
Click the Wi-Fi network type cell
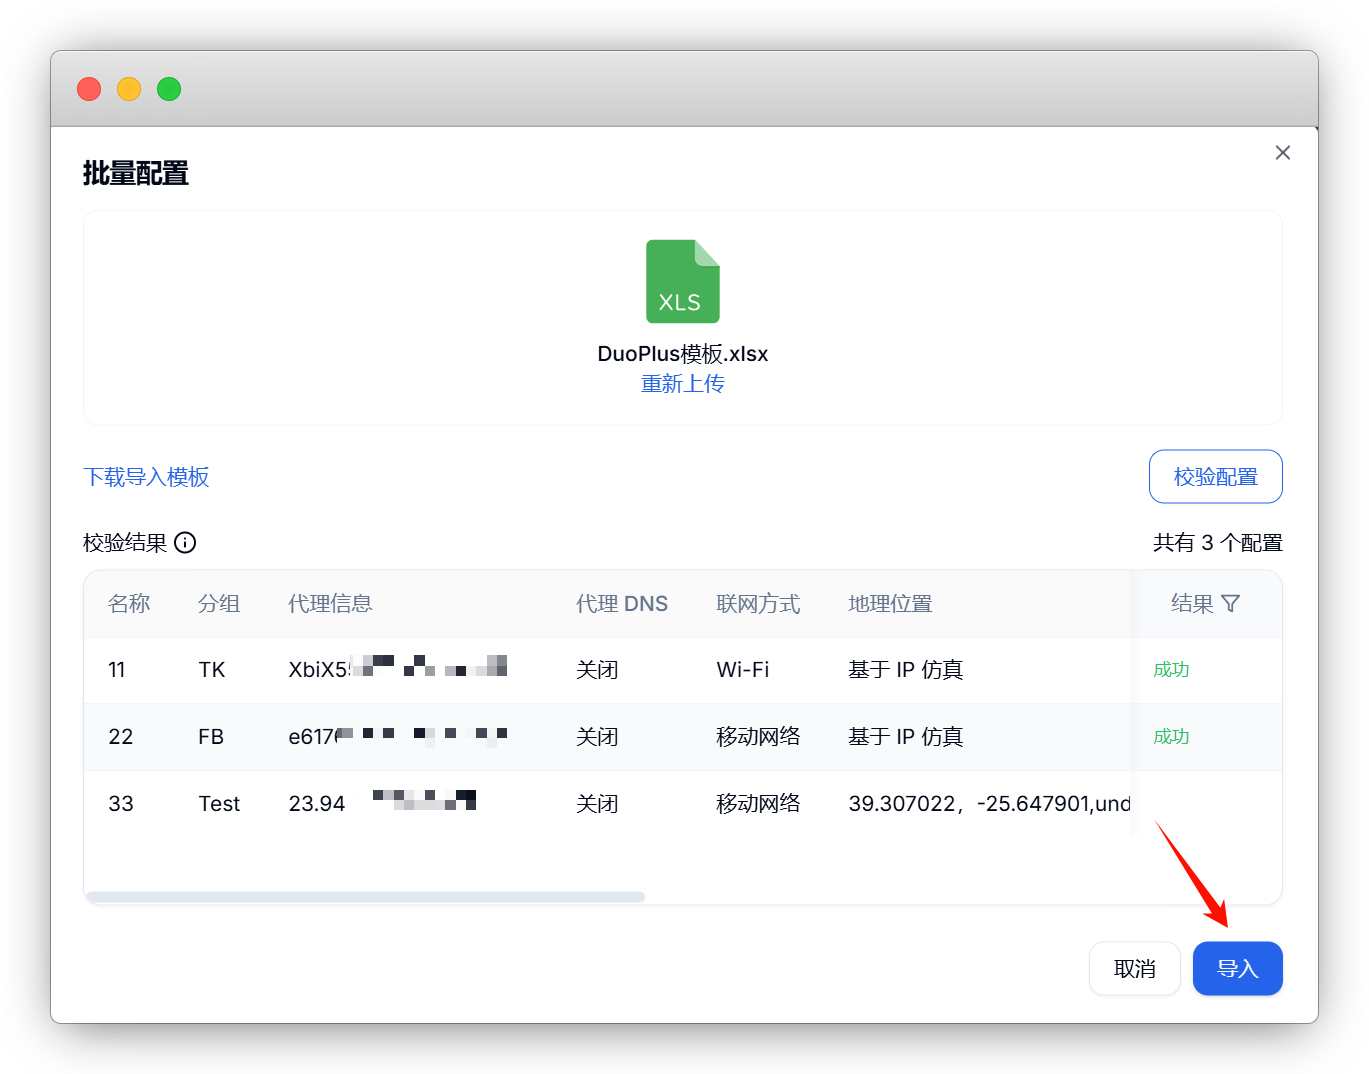click(x=743, y=670)
